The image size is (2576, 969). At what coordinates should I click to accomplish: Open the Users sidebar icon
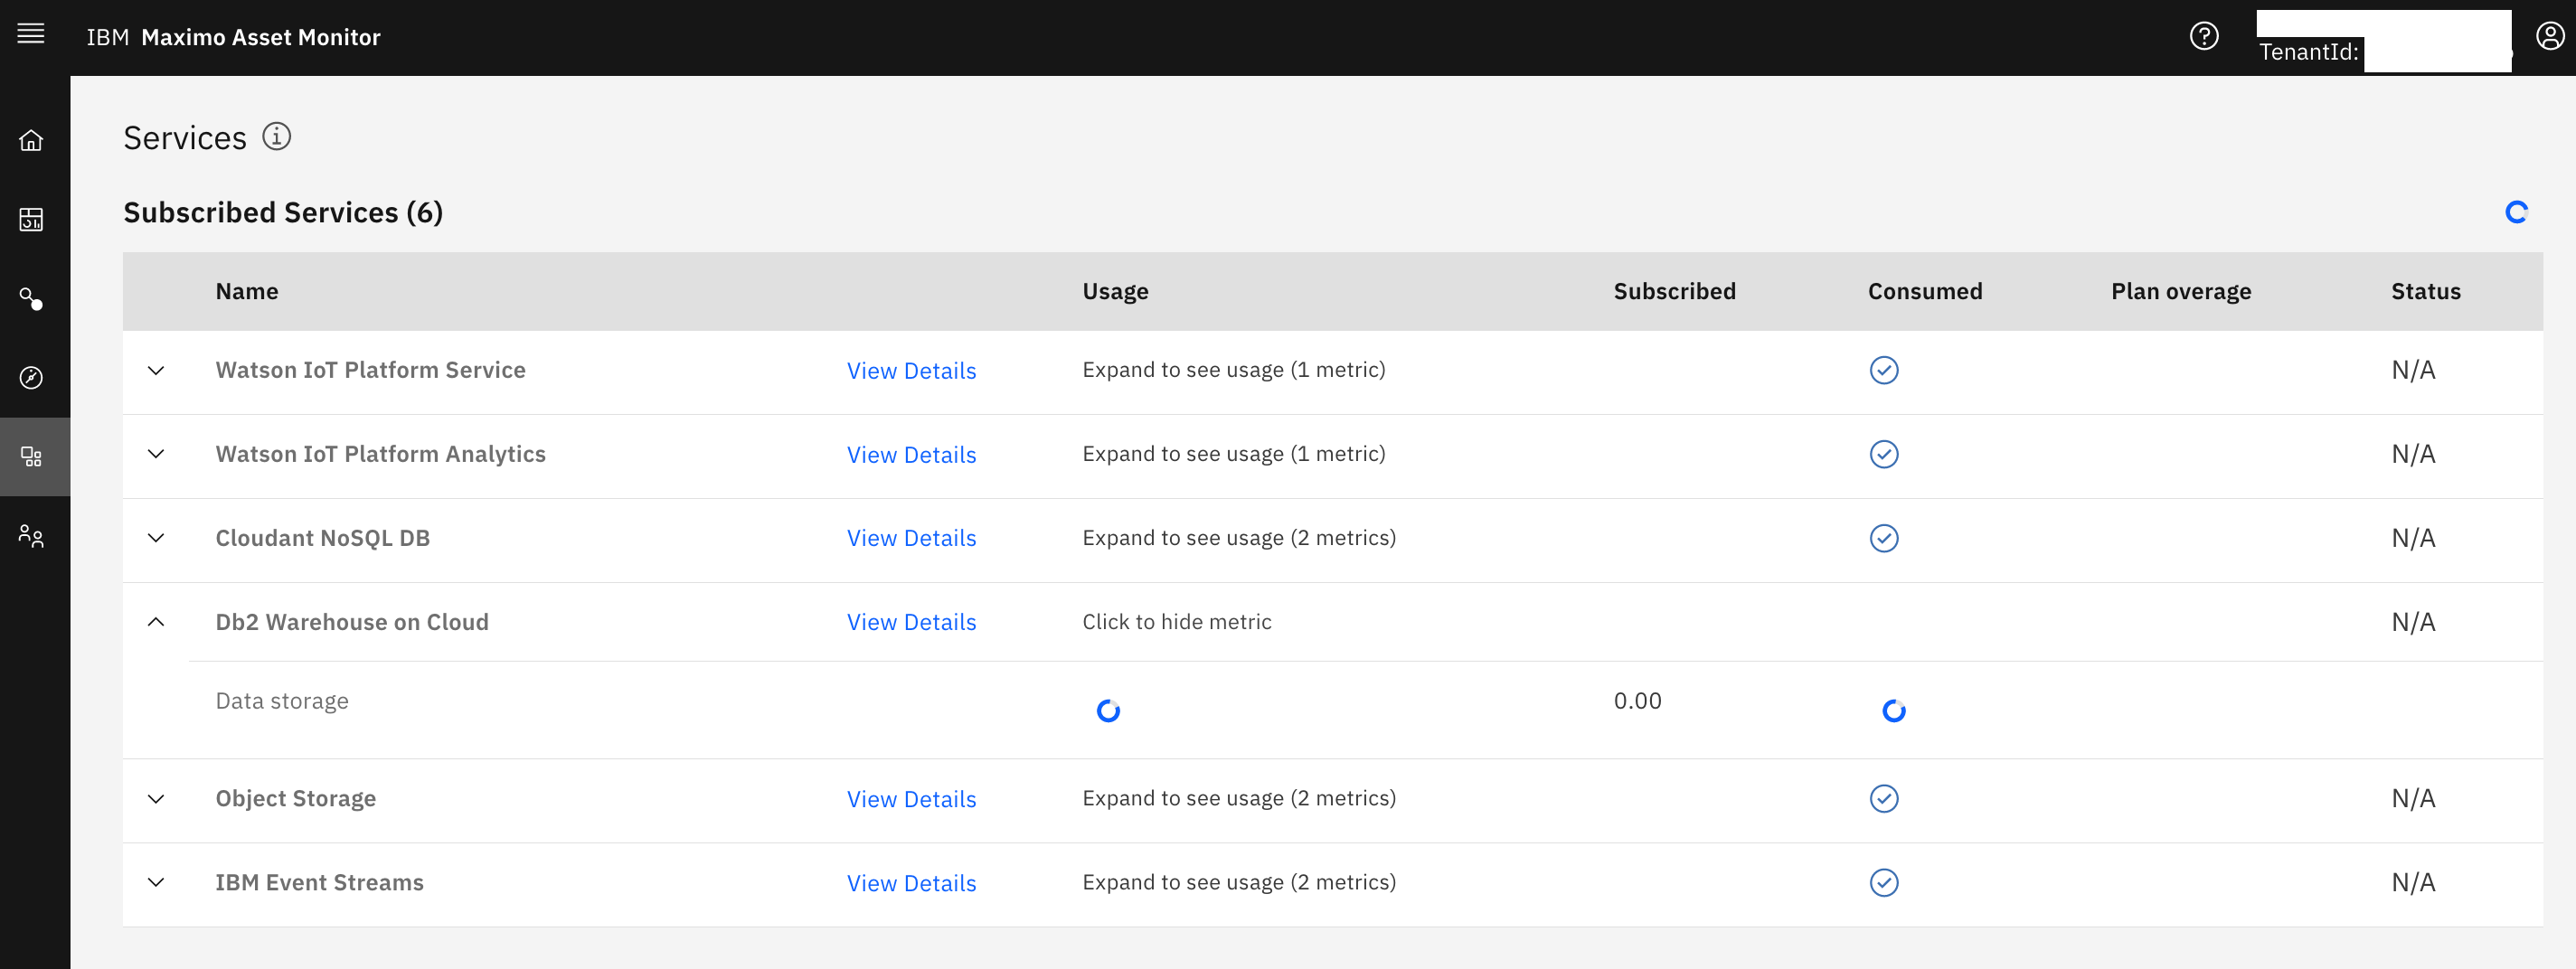[31, 536]
